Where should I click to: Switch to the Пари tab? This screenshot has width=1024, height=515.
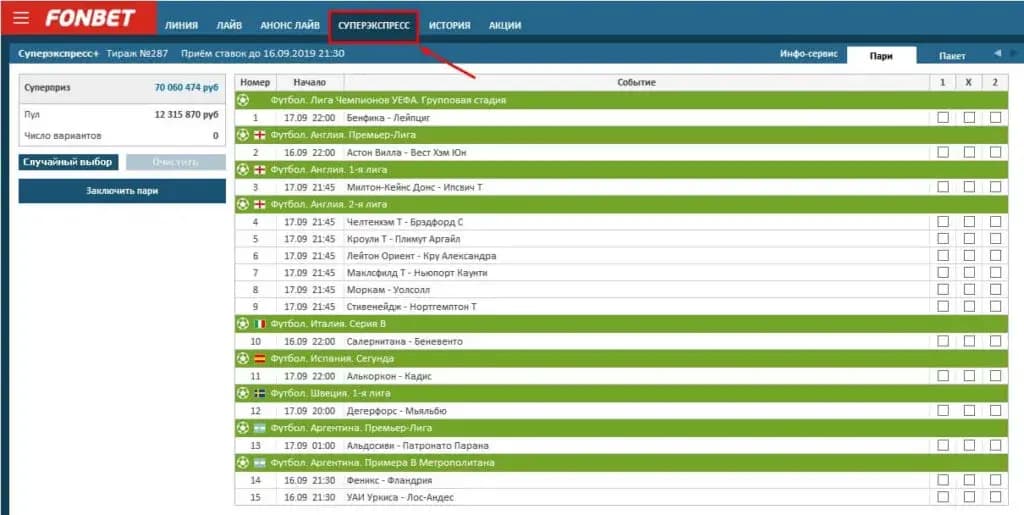click(x=881, y=55)
